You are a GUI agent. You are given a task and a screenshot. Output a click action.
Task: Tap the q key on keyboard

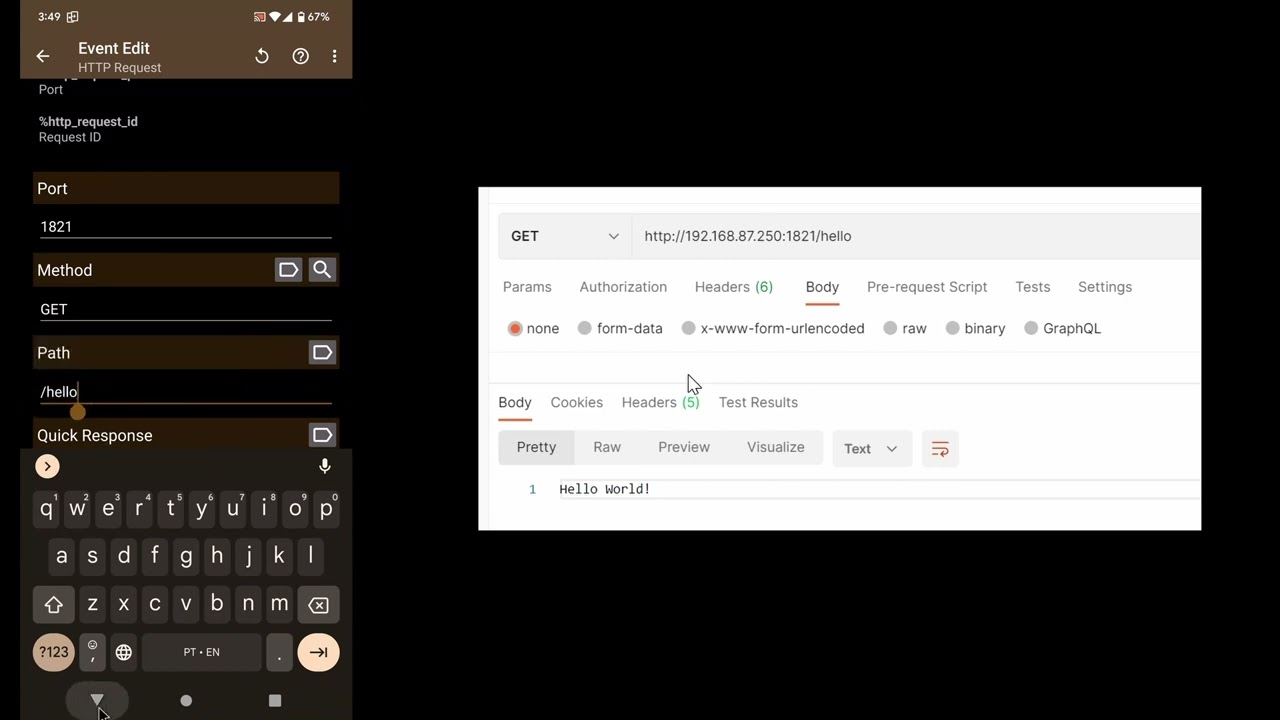point(46,509)
